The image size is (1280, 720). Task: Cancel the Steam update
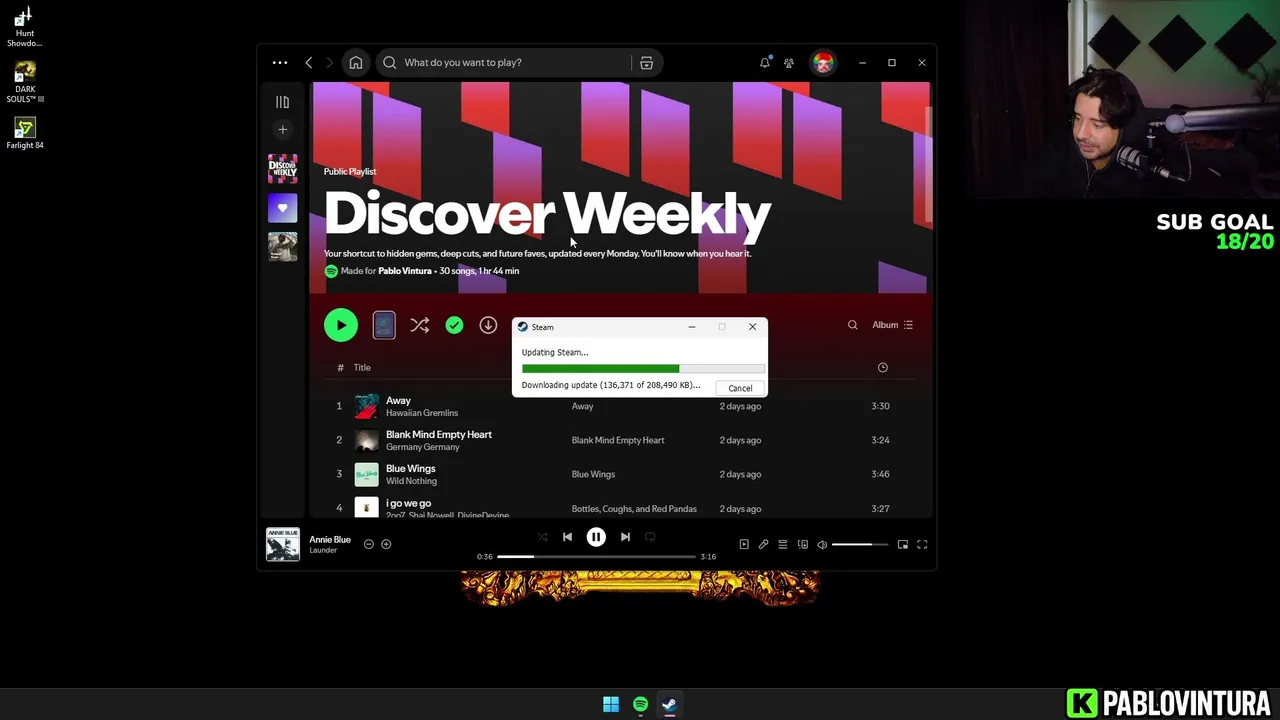[x=740, y=388]
